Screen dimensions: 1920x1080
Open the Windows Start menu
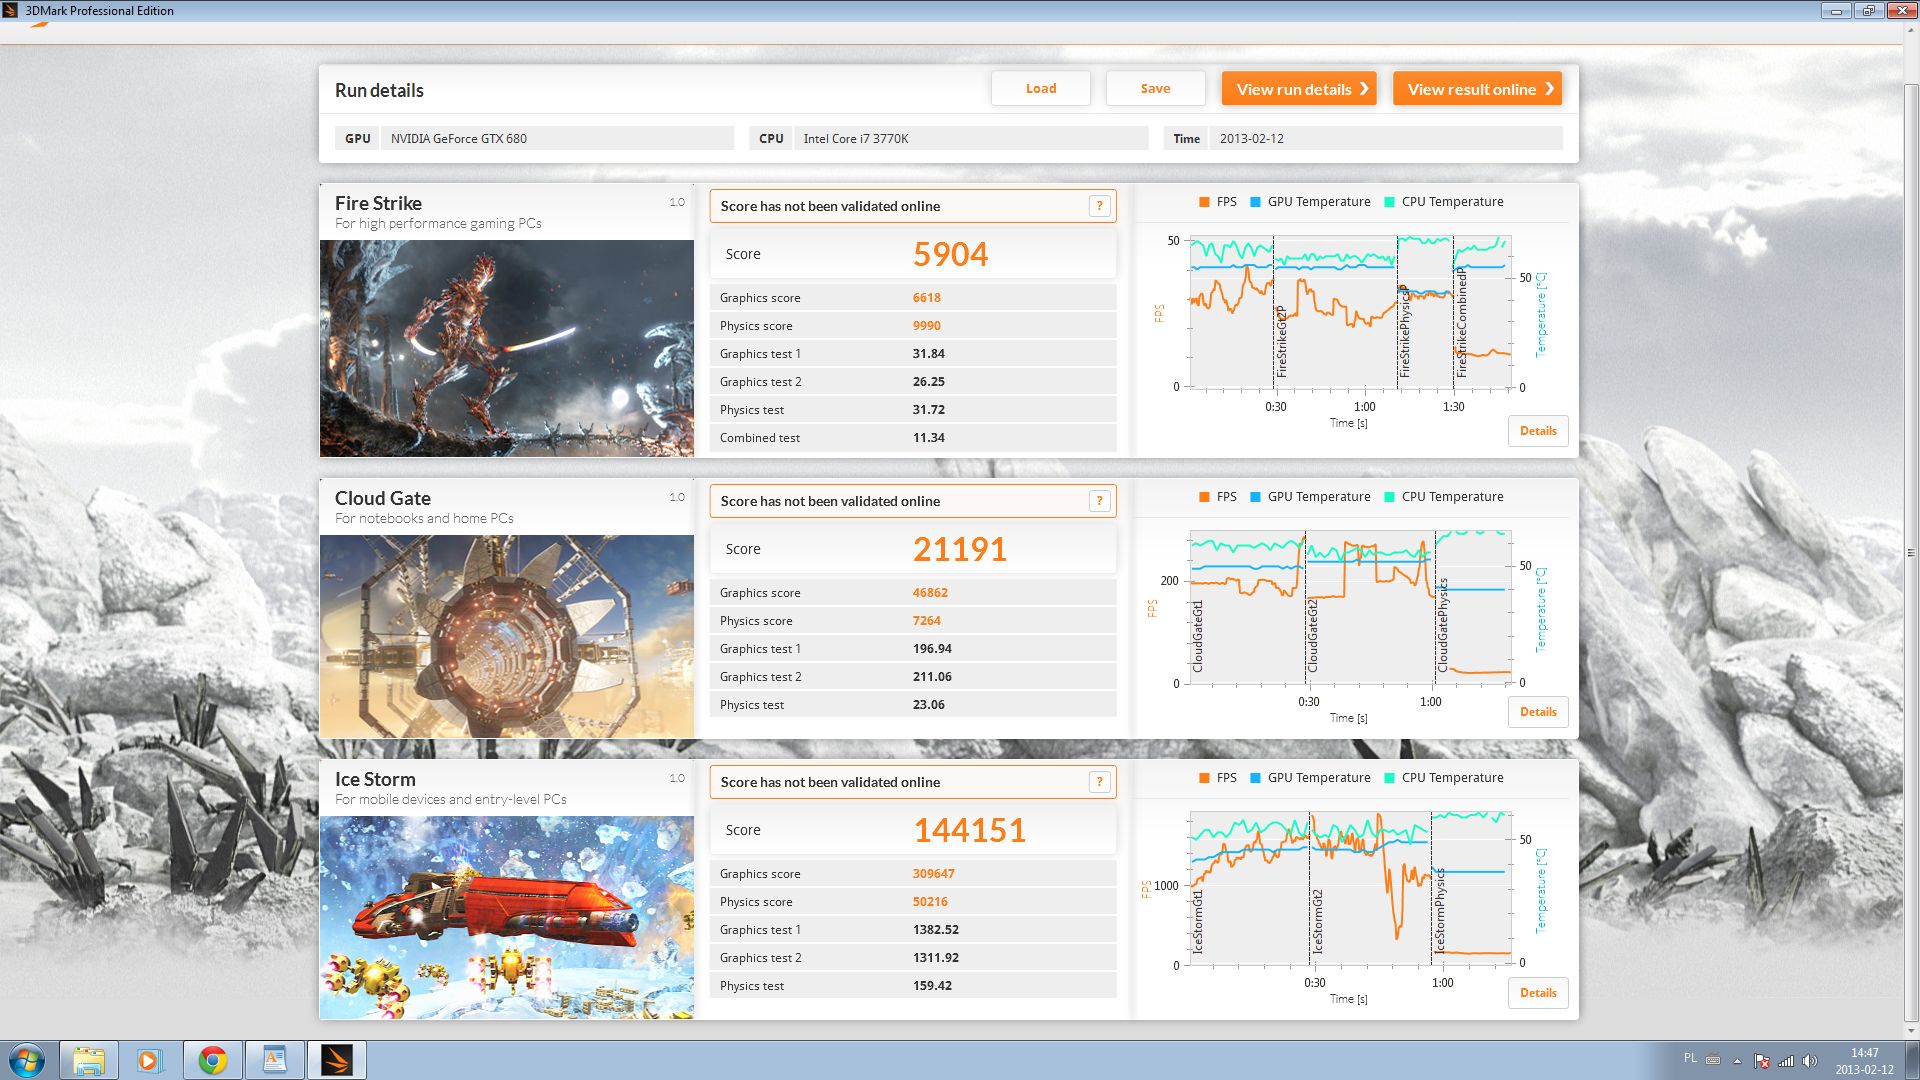point(26,1060)
